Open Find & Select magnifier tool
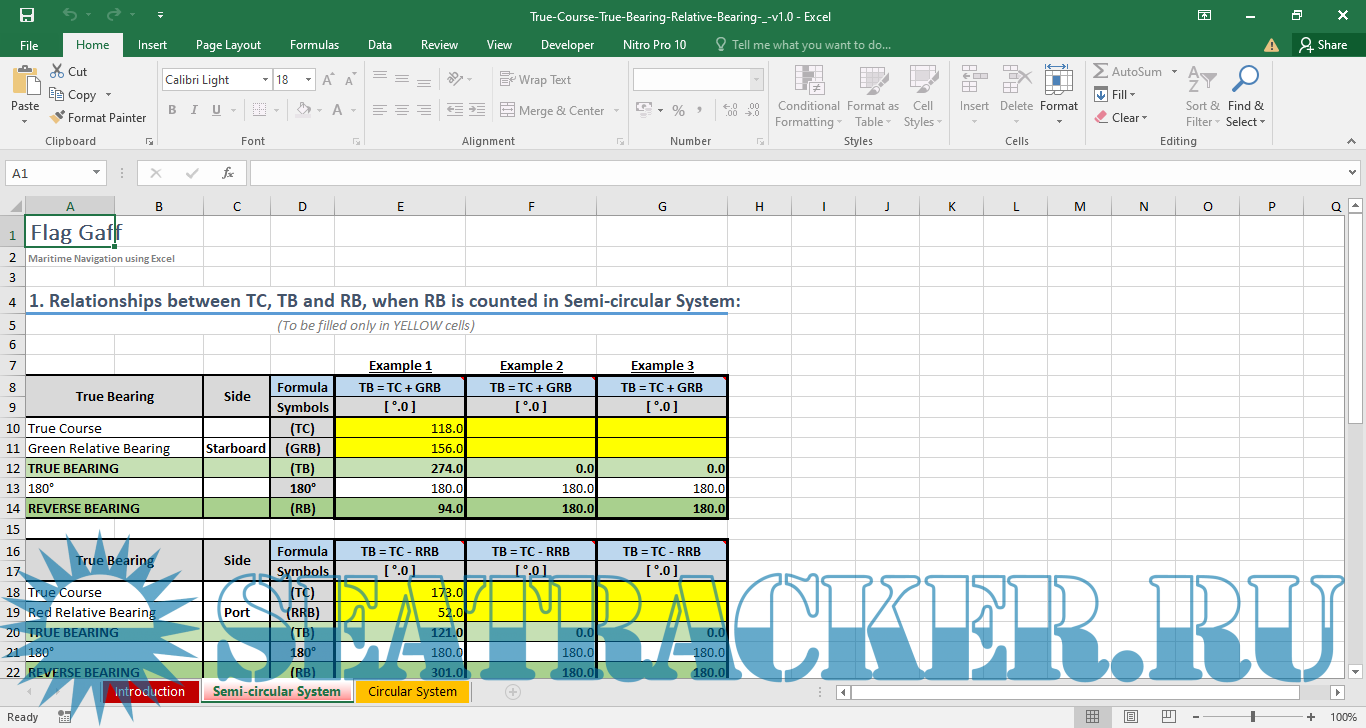 pos(1245,80)
